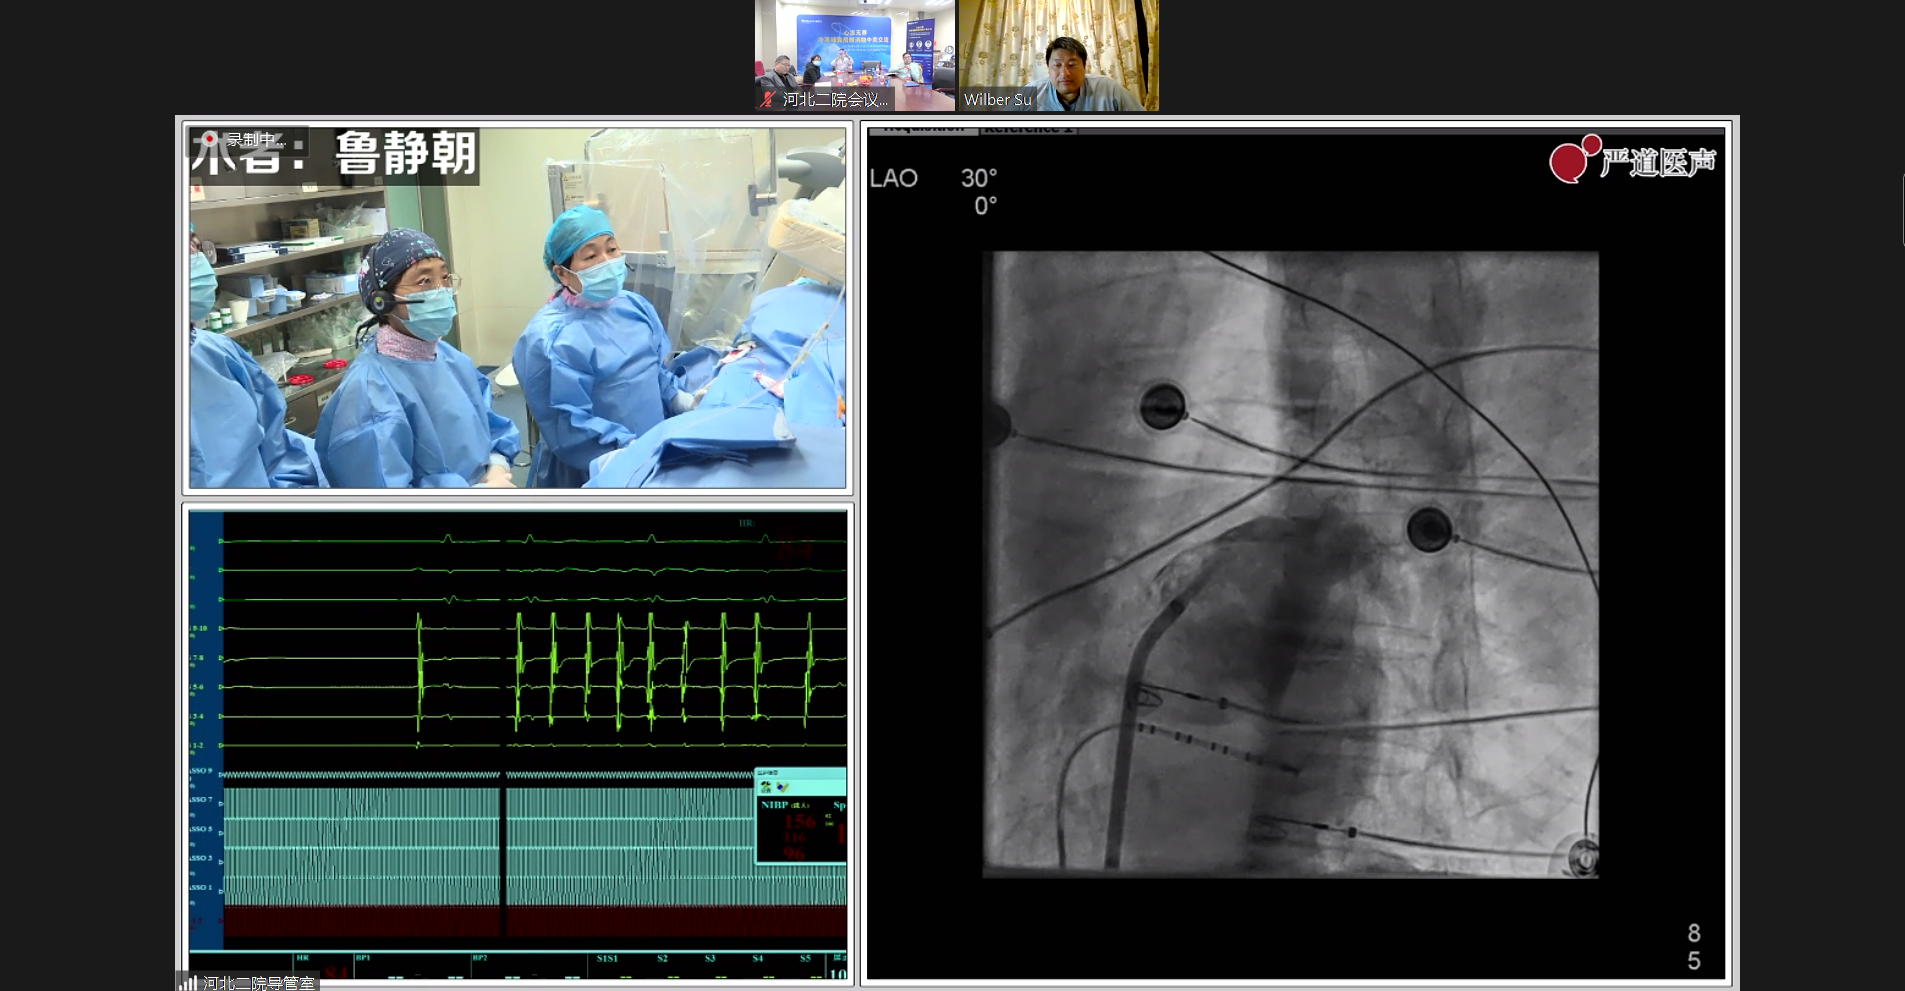Click the S2 field in bottom bar
The image size is (1905, 991).
tap(662, 959)
